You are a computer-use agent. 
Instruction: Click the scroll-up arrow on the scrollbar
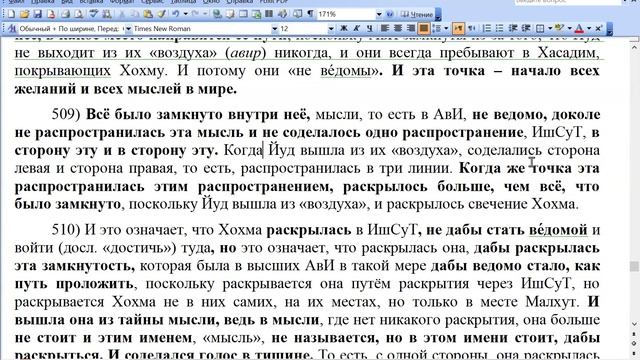click(634, 47)
